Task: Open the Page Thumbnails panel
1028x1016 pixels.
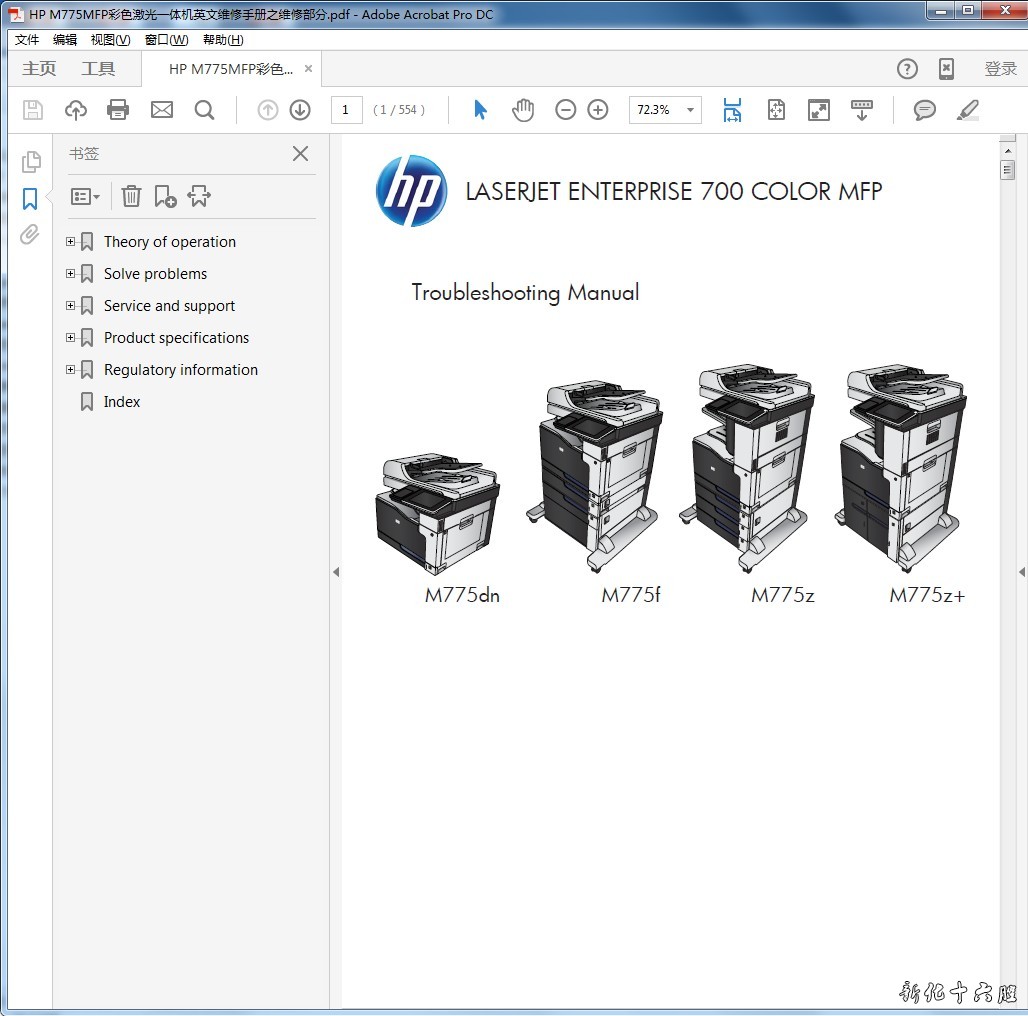Action: tap(31, 162)
